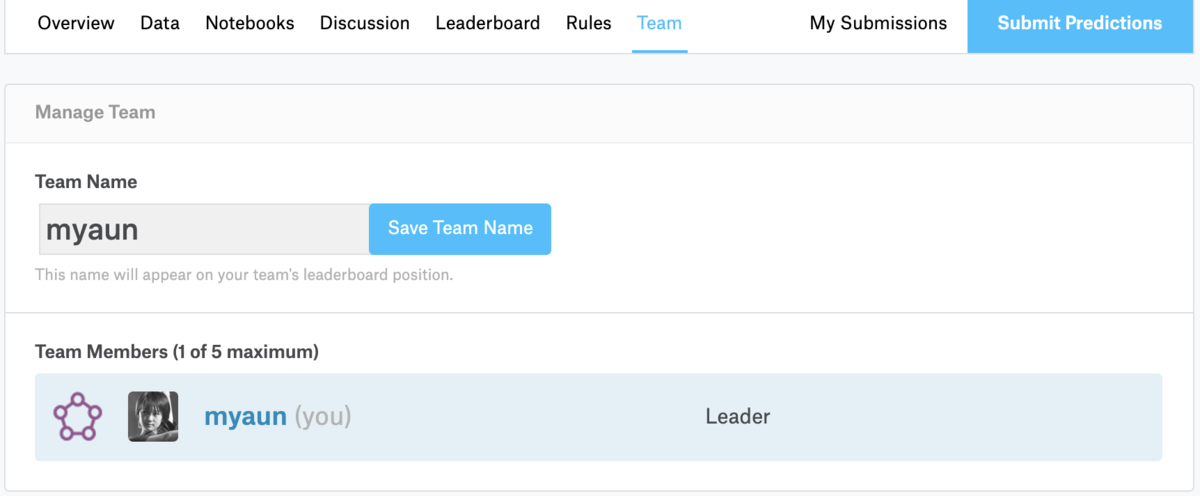The height and width of the screenshot is (496, 1200).
Task: Open My Submissions page
Action: coord(878,23)
